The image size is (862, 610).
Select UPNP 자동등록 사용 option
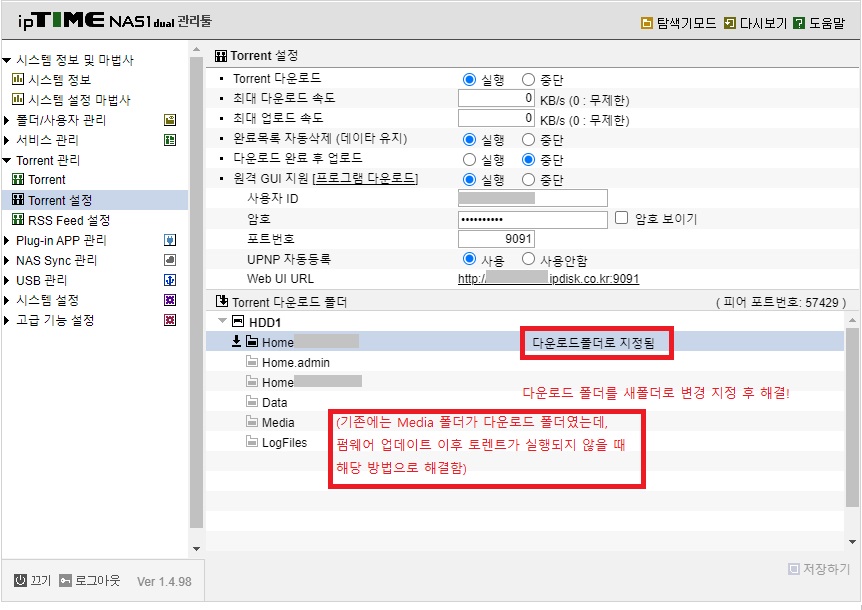point(469,259)
